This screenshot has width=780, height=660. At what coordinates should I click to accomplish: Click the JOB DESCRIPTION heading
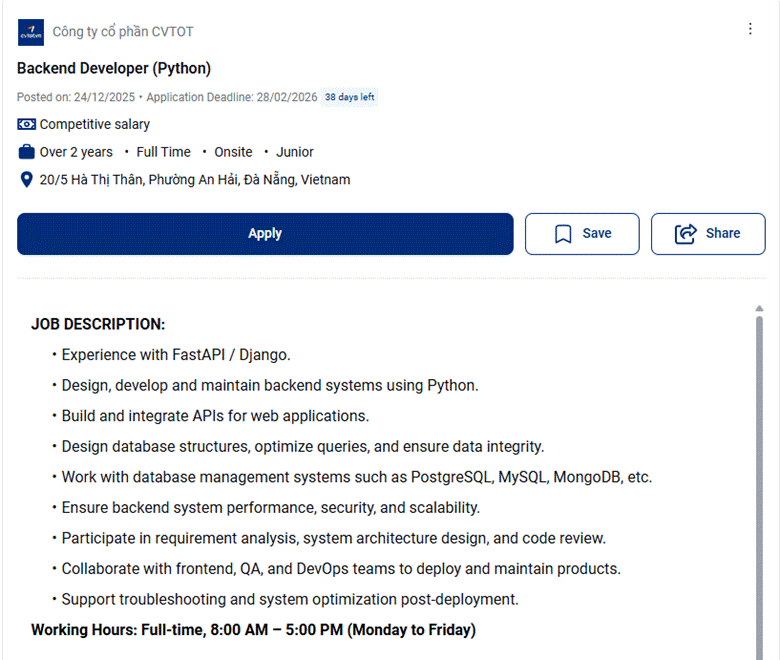point(98,324)
